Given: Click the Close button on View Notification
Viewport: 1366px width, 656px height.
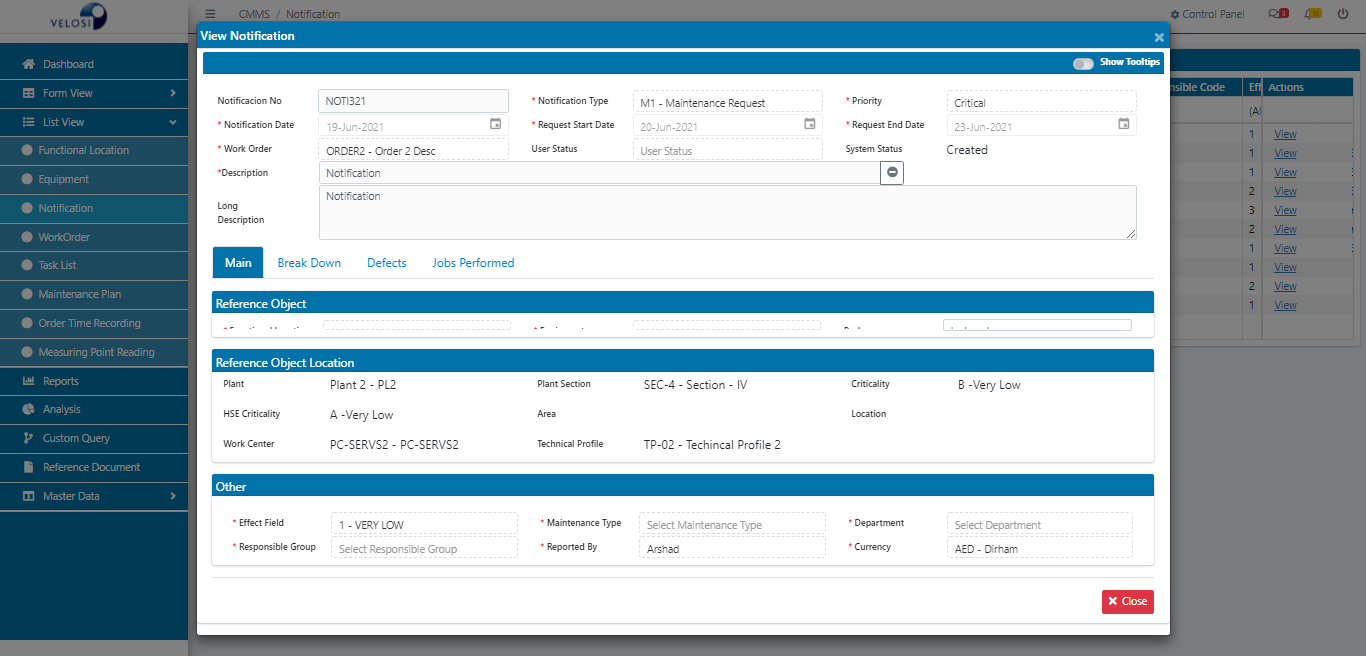Looking at the screenshot, I should coord(1127,601).
